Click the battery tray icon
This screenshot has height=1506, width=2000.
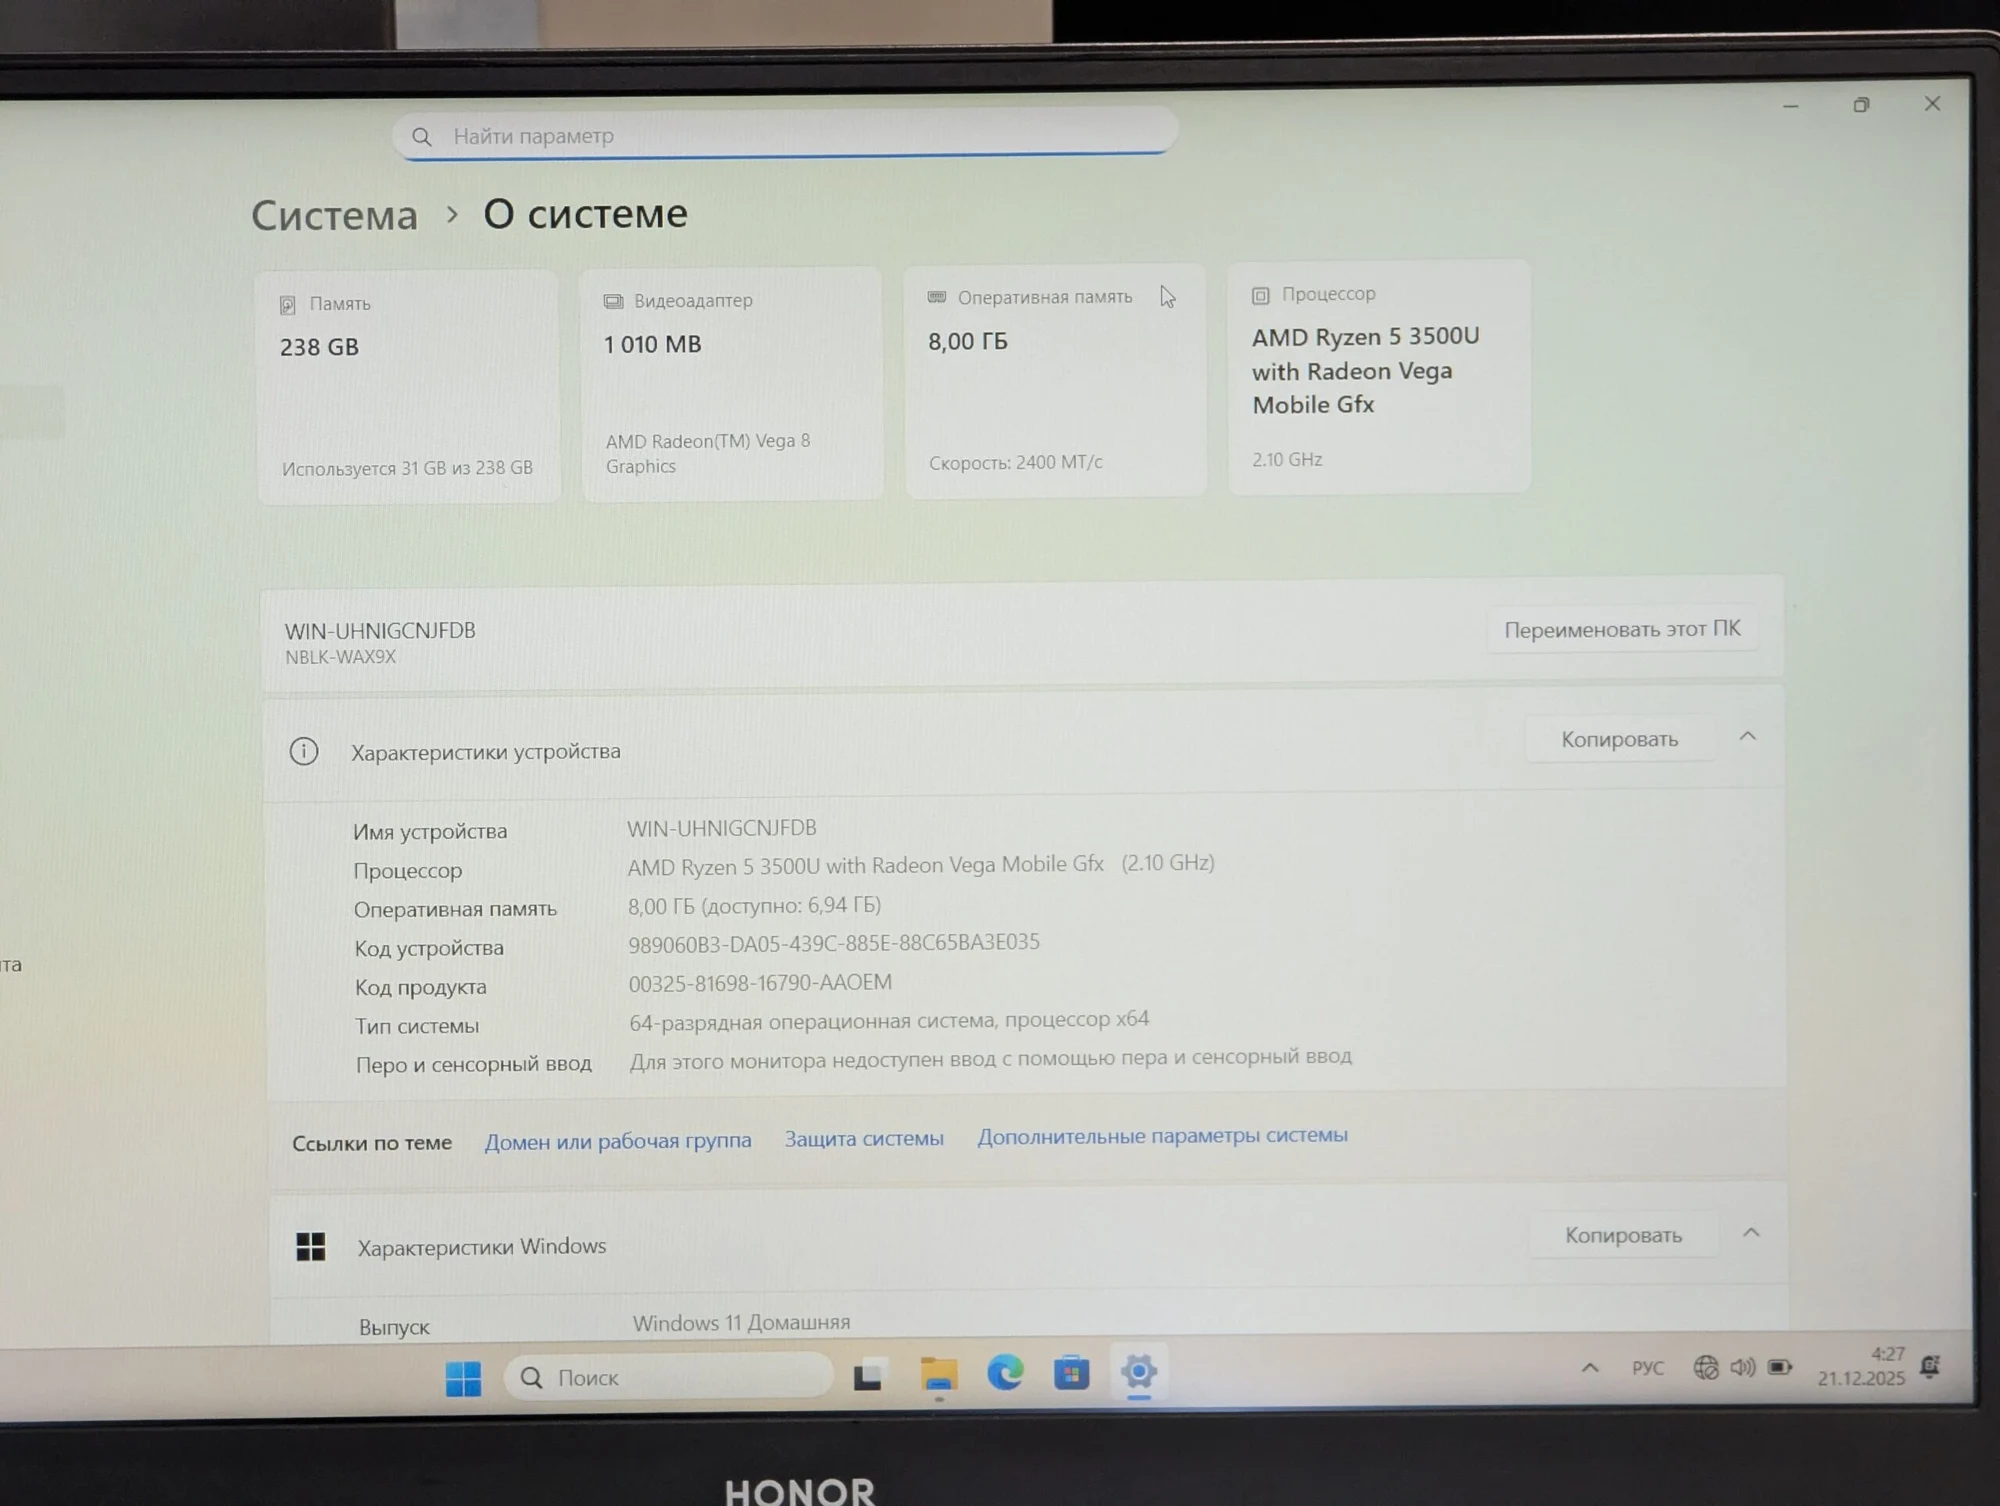pyautogui.click(x=1780, y=1366)
